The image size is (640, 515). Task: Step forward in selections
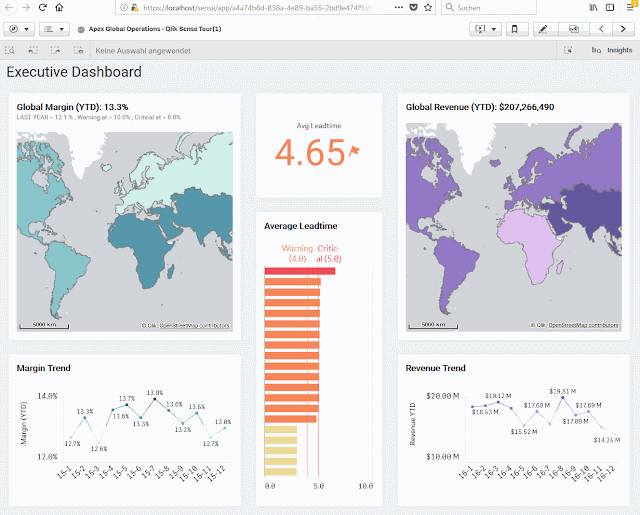pyautogui.click(x=55, y=51)
